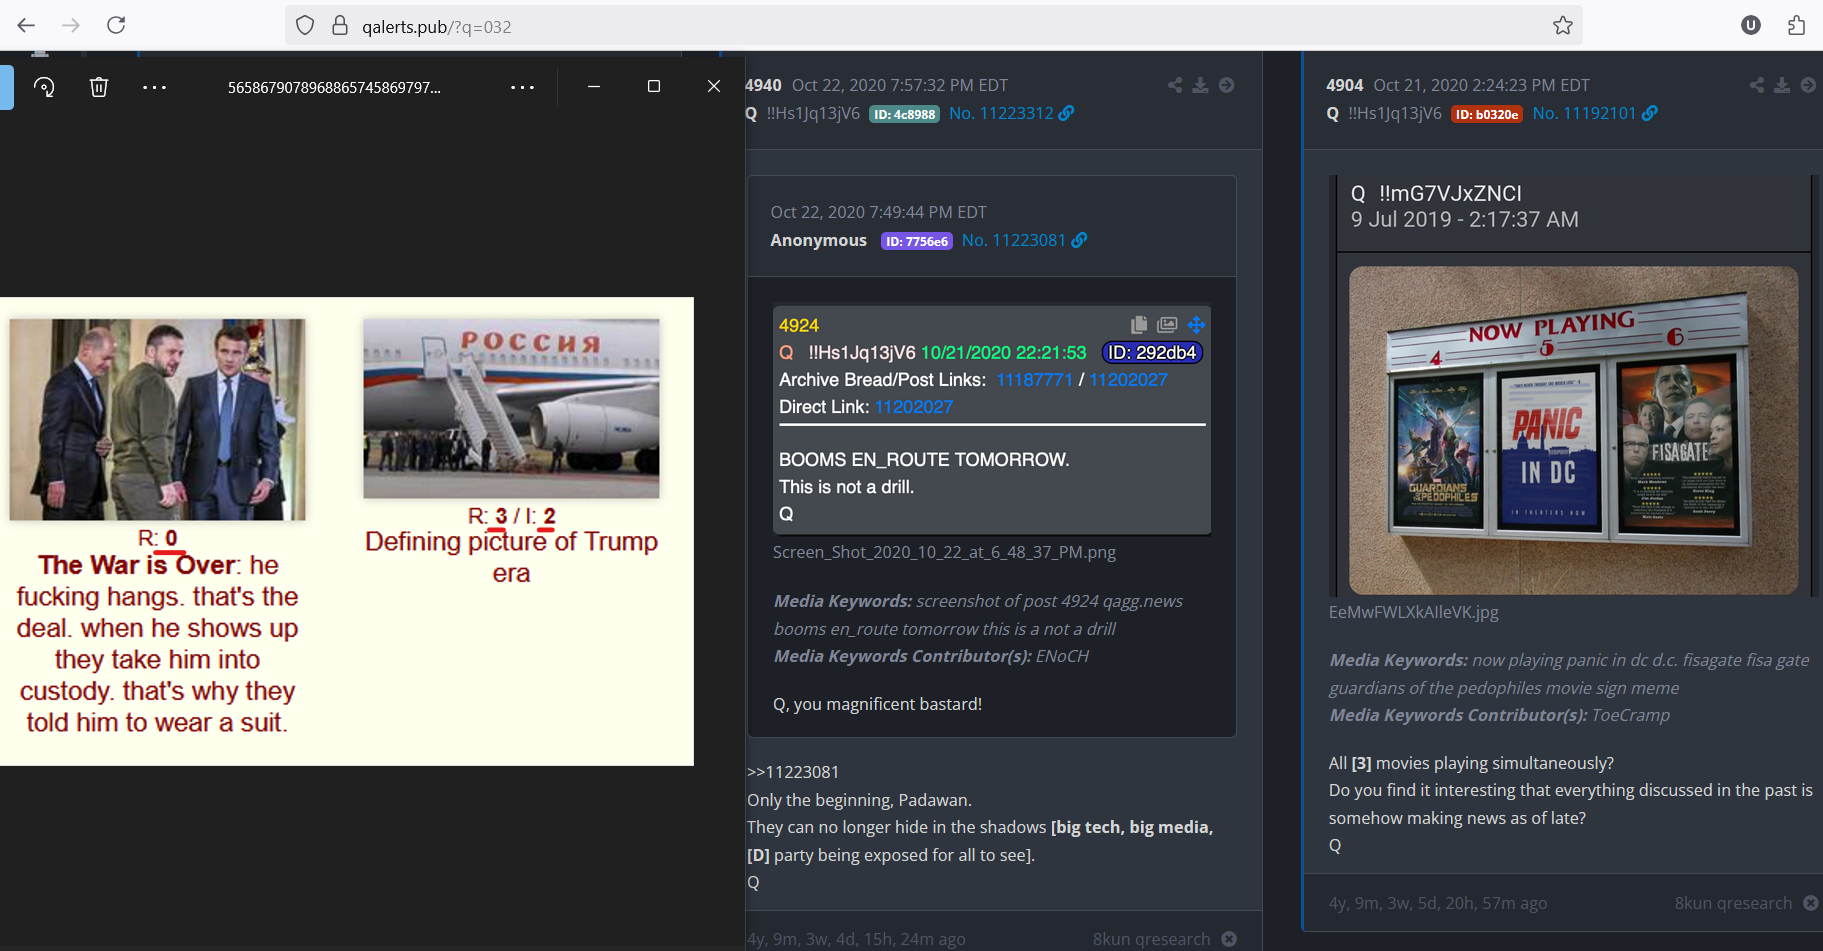Open the viewer's more options beside trash
This screenshot has height=951, width=1823.
click(154, 87)
